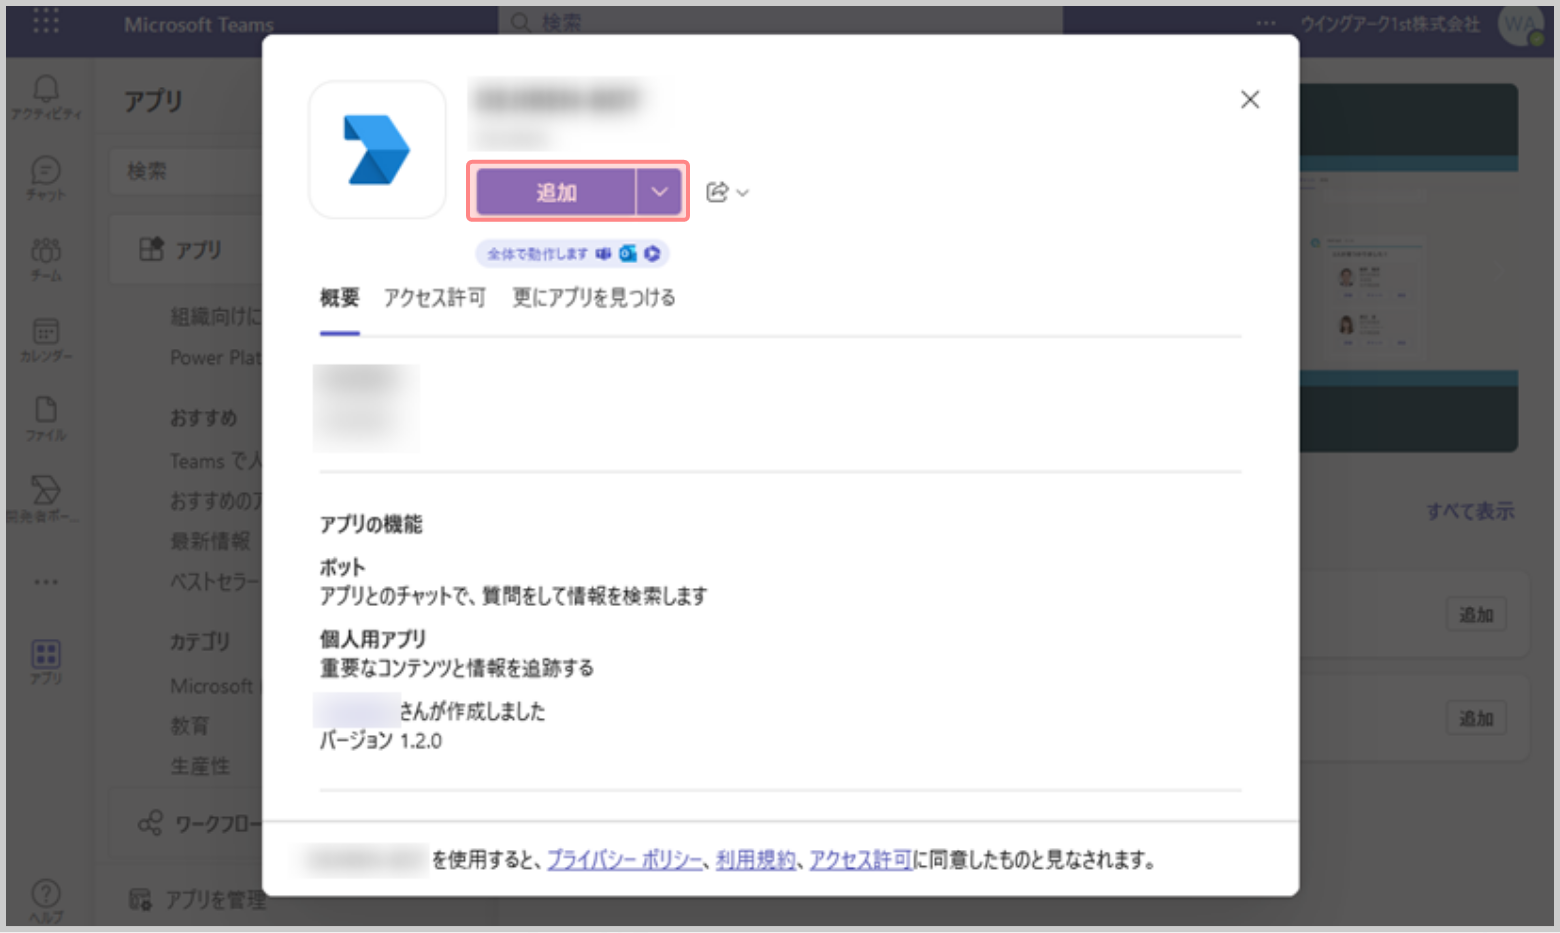This screenshot has width=1560, height=933.
Task: Open the top bar ellipsis settings menu
Action: pos(1266,23)
